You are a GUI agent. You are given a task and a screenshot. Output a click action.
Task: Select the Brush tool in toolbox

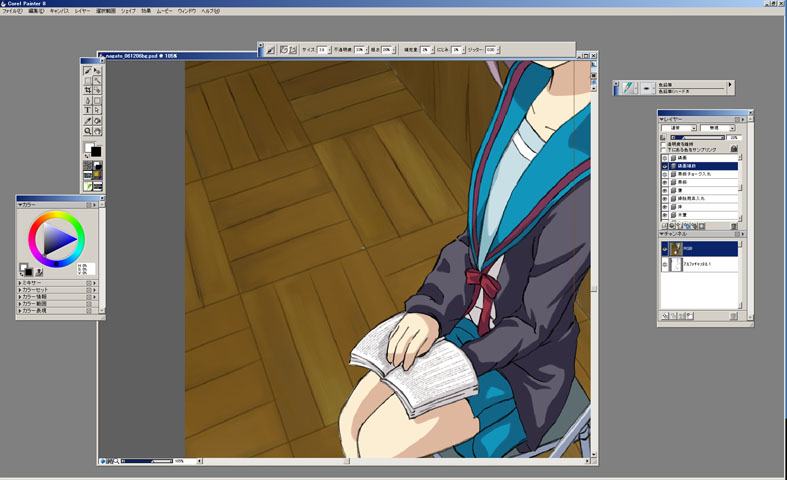point(87,71)
